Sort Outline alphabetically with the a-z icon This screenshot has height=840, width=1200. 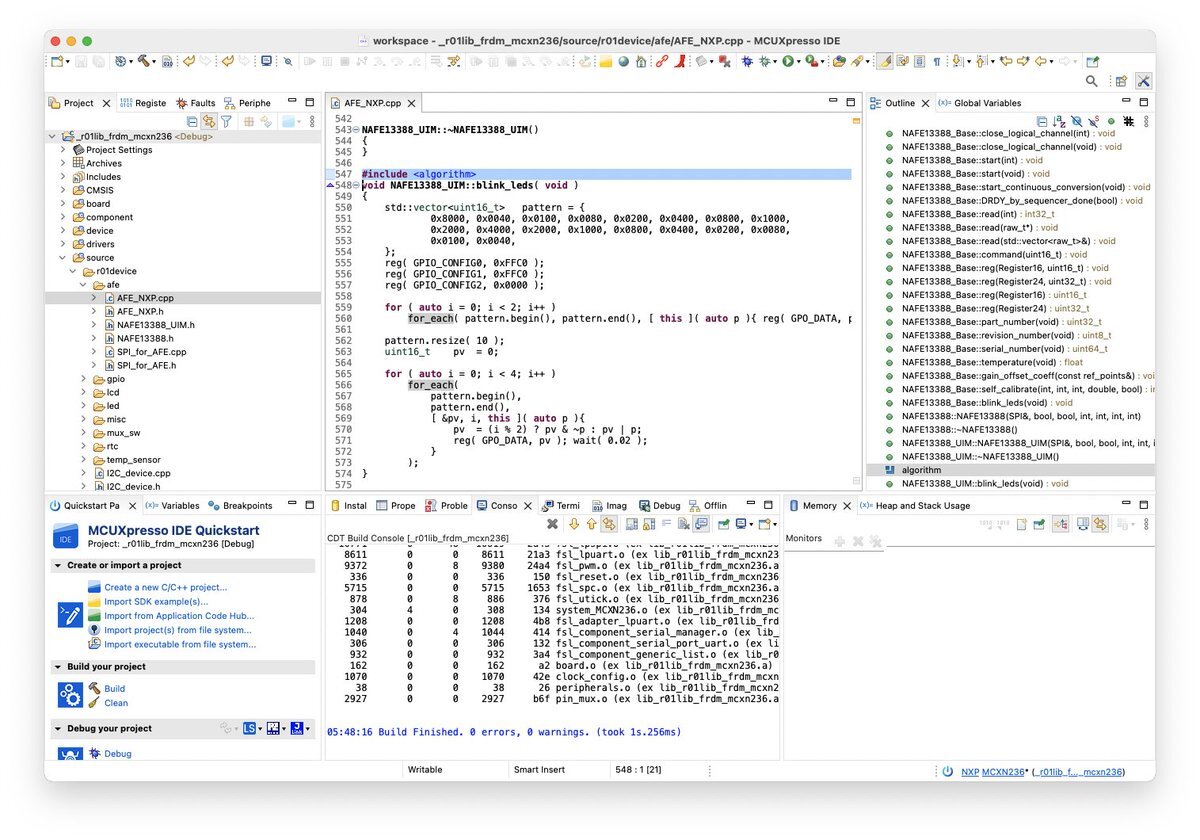pyautogui.click(x=1059, y=122)
